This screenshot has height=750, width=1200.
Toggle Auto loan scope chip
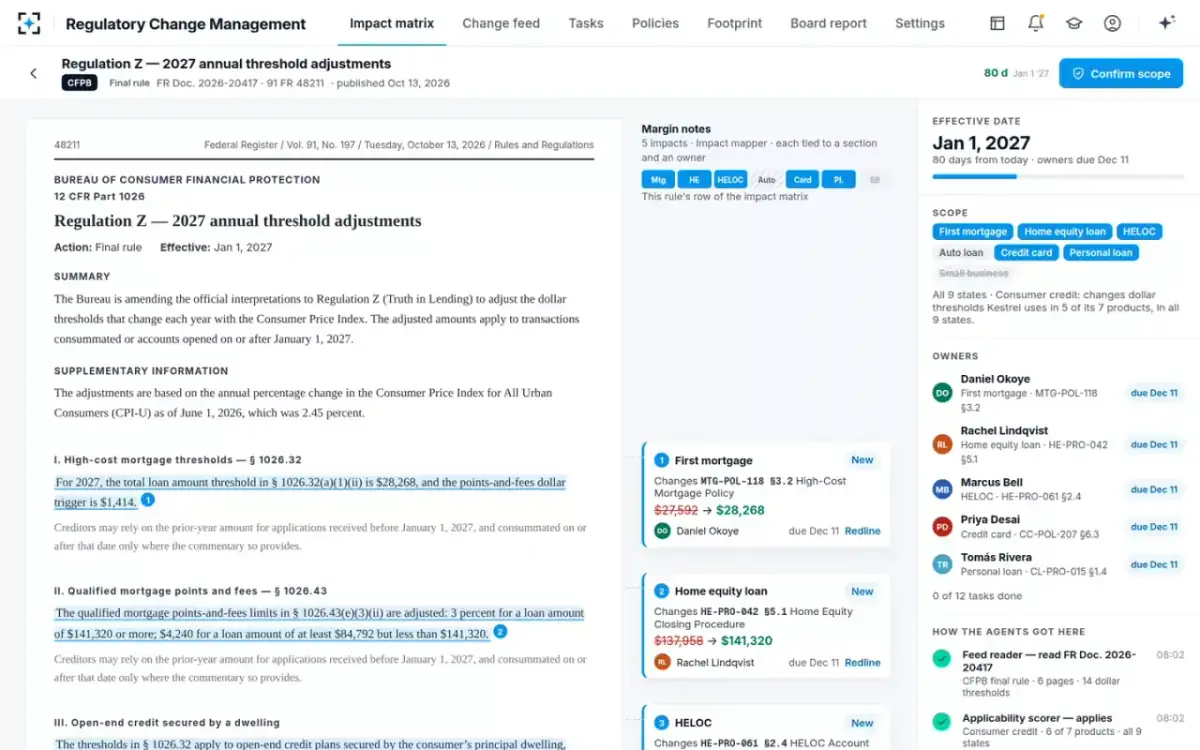(x=961, y=253)
